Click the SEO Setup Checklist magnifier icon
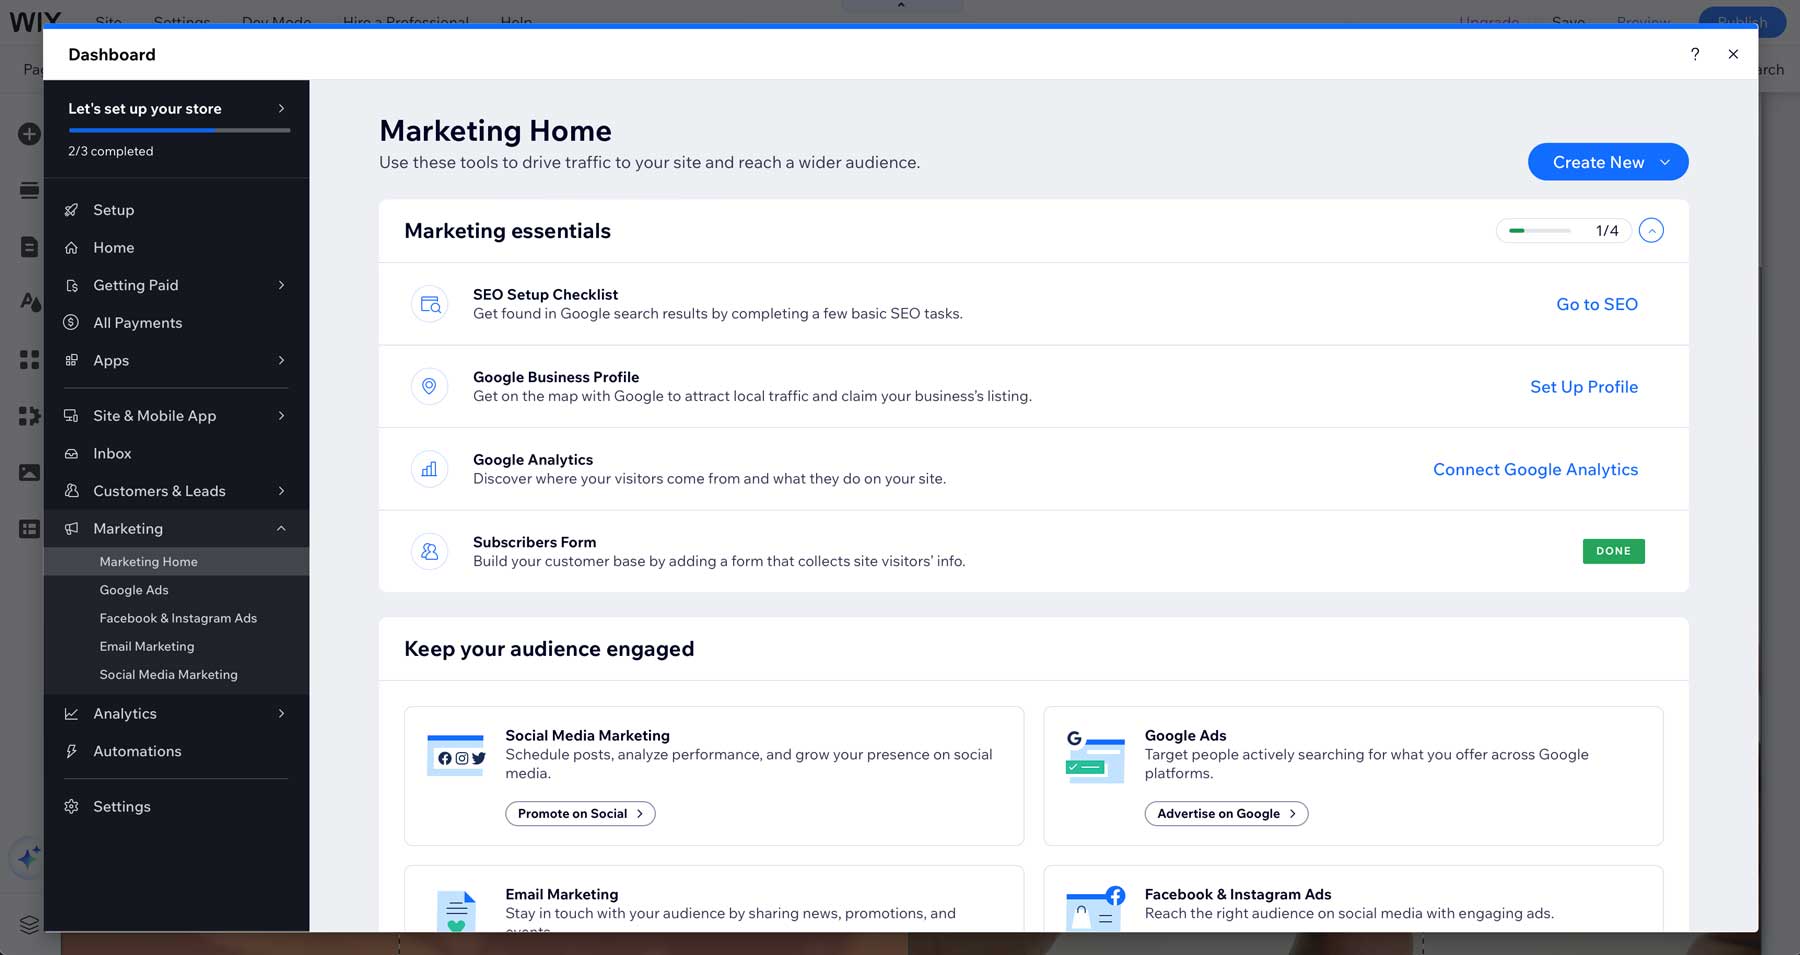This screenshot has height=955, width=1800. tap(429, 303)
